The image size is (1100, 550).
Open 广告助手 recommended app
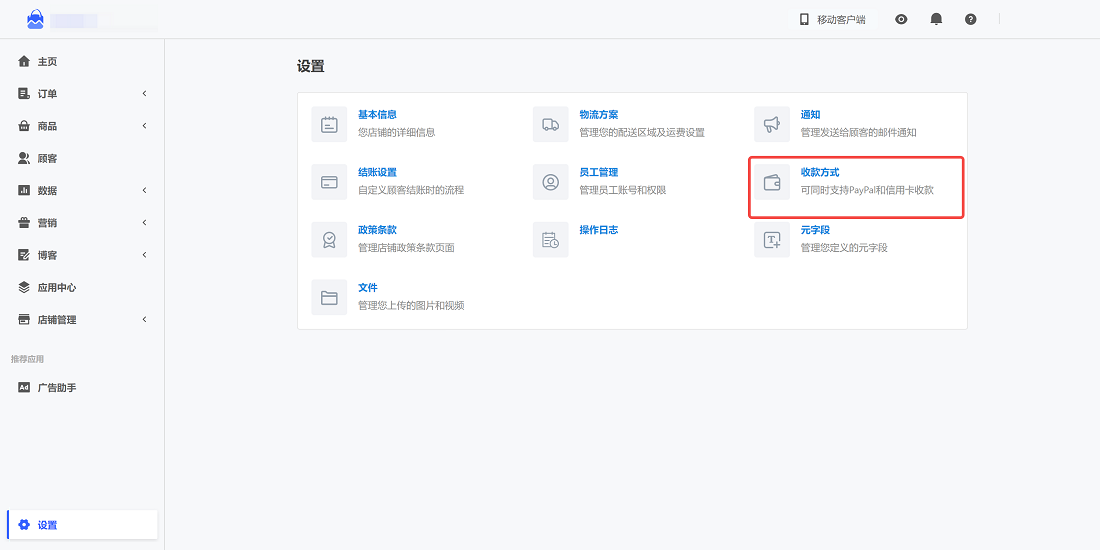56,388
